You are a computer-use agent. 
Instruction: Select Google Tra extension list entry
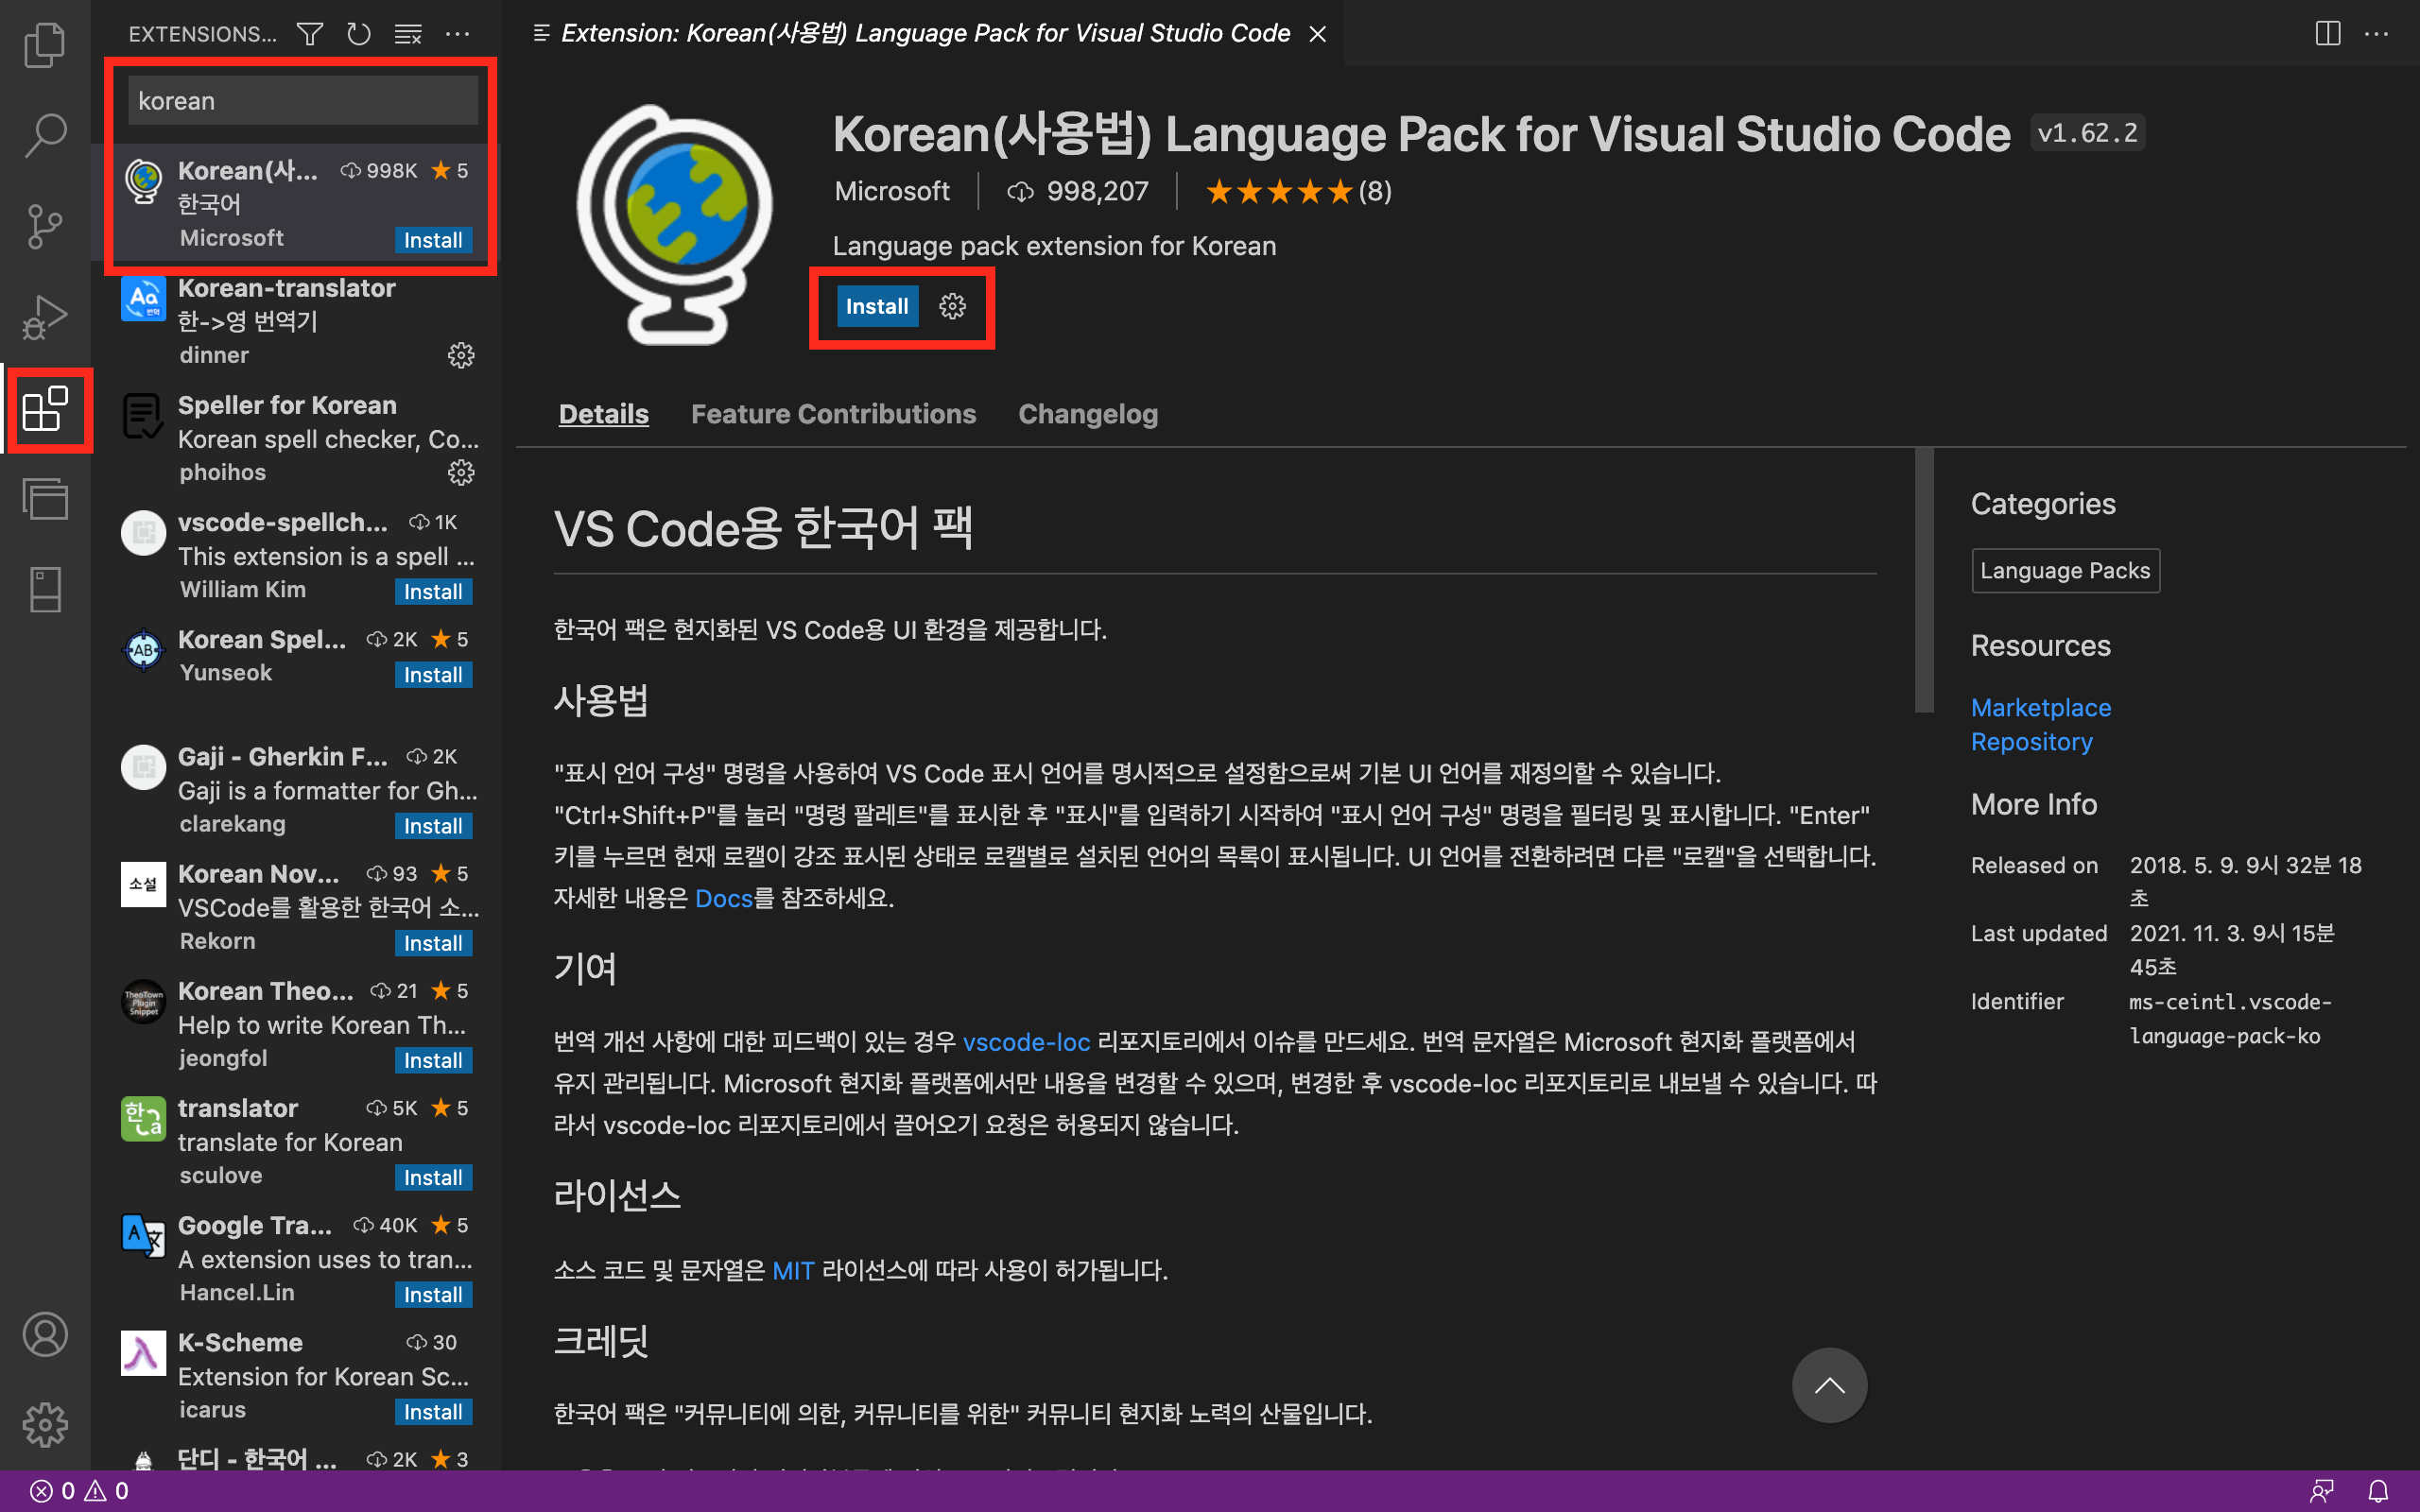(296, 1258)
